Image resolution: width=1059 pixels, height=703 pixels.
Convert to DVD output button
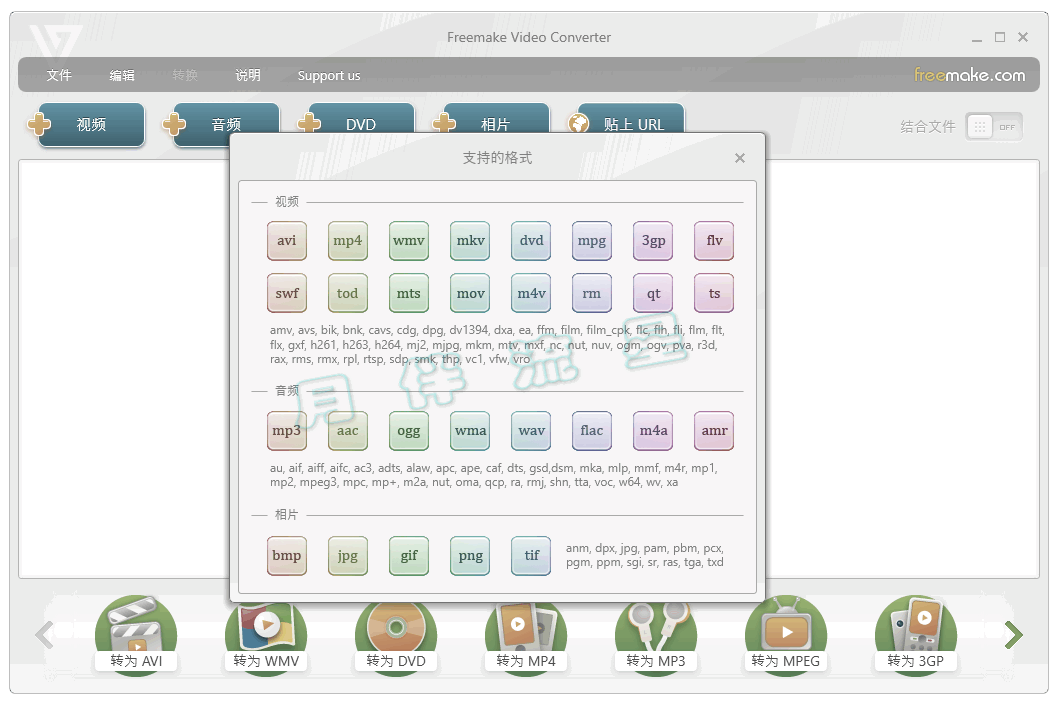point(396,639)
